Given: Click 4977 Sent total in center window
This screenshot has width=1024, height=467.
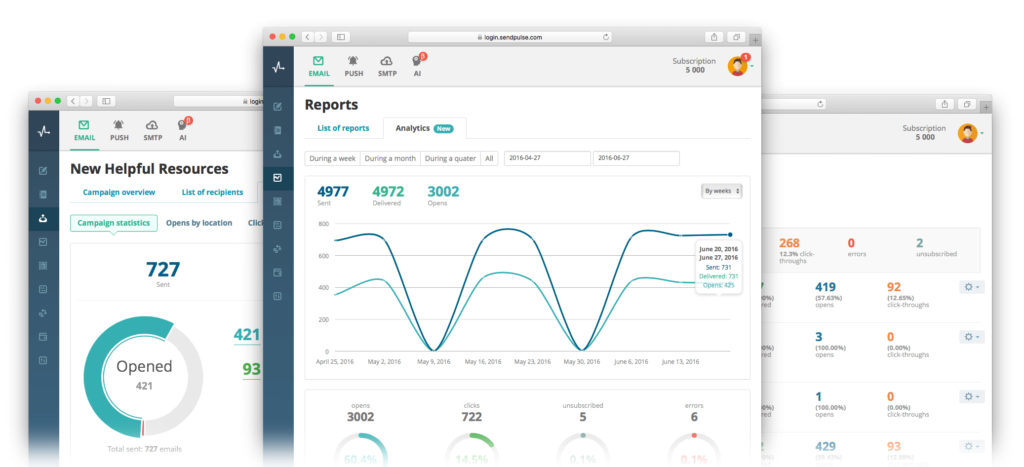Looking at the screenshot, I should (x=333, y=195).
